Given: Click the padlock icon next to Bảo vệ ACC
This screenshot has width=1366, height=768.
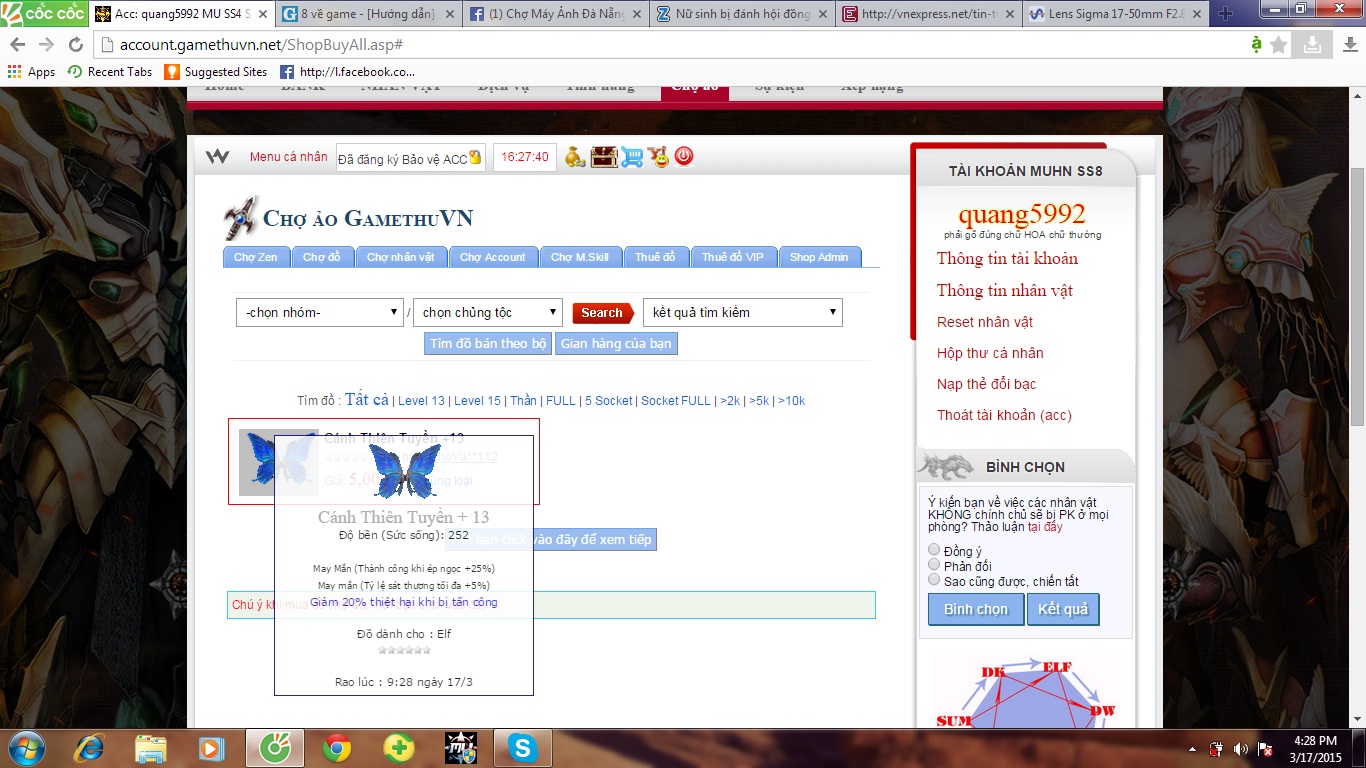Looking at the screenshot, I should [475, 157].
